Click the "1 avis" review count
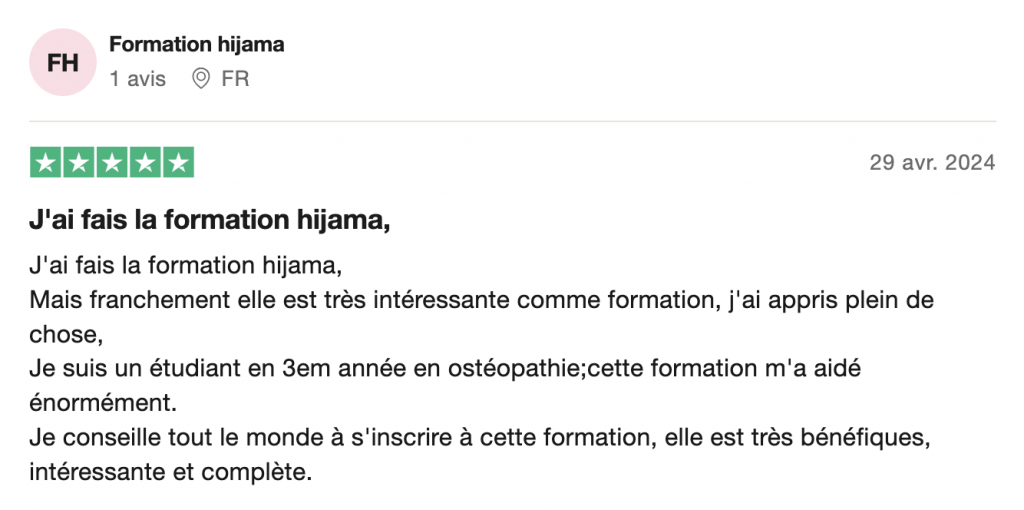The height and width of the screenshot is (510, 1024). pyautogui.click(x=138, y=78)
